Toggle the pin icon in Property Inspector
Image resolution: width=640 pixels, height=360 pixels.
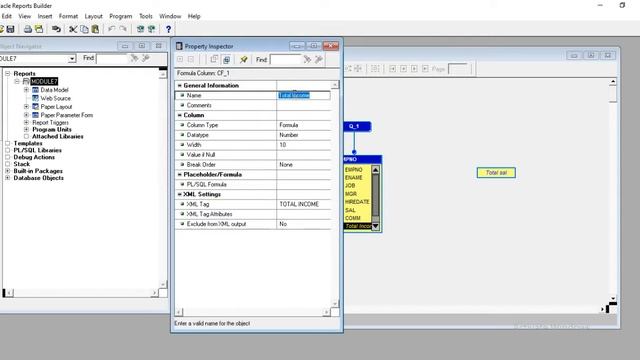pos(244,60)
